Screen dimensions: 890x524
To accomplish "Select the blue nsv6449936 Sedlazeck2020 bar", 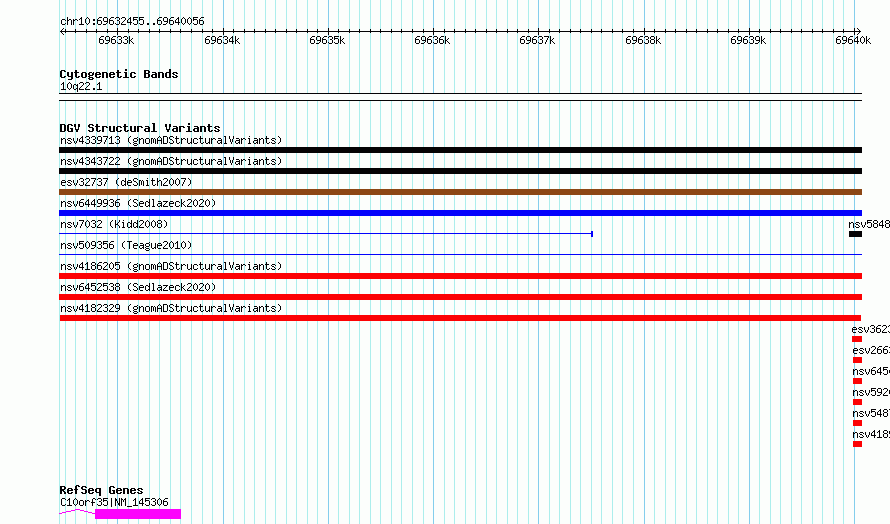I will coord(460,213).
